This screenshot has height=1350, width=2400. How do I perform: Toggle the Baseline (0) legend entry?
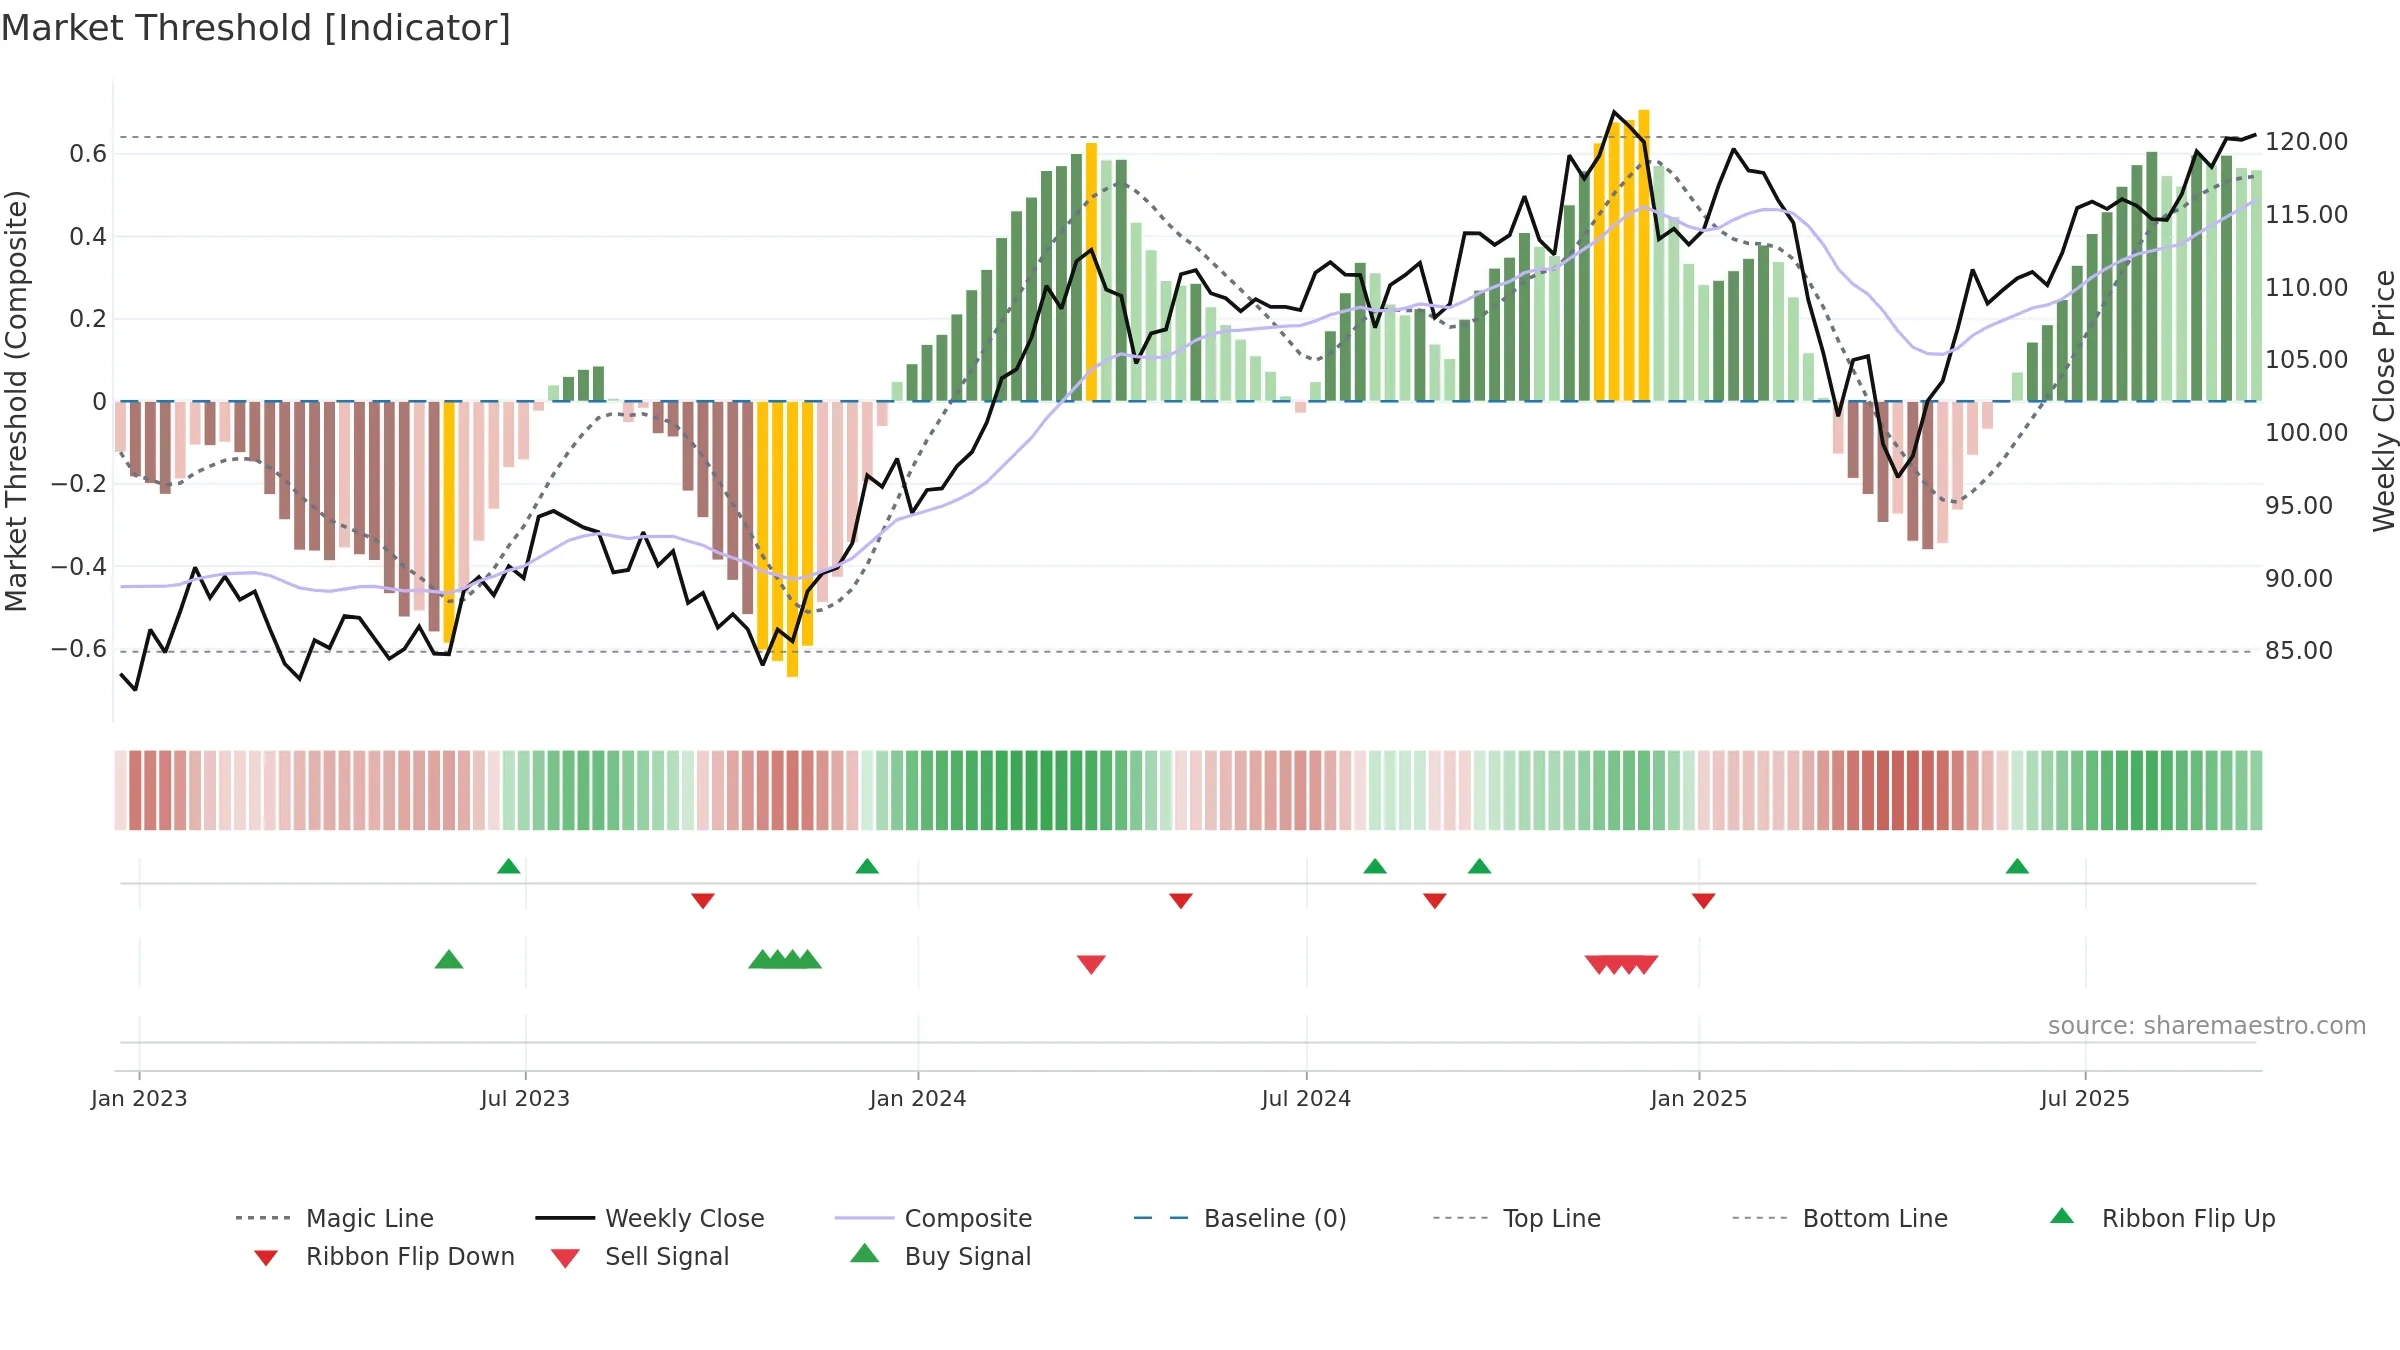point(1240,1218)
